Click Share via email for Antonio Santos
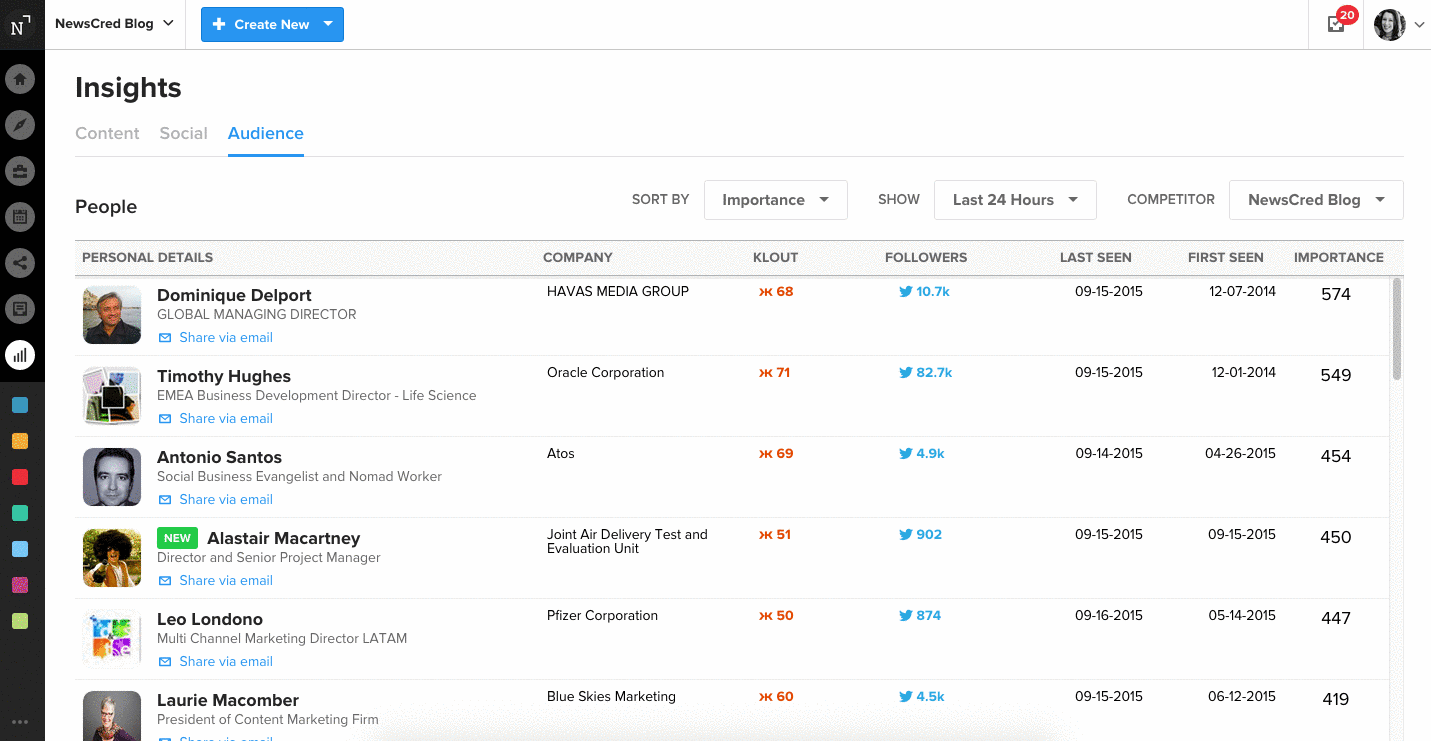Image resolution: width=1431 pixels, height=741 pixels. [216, 499]
